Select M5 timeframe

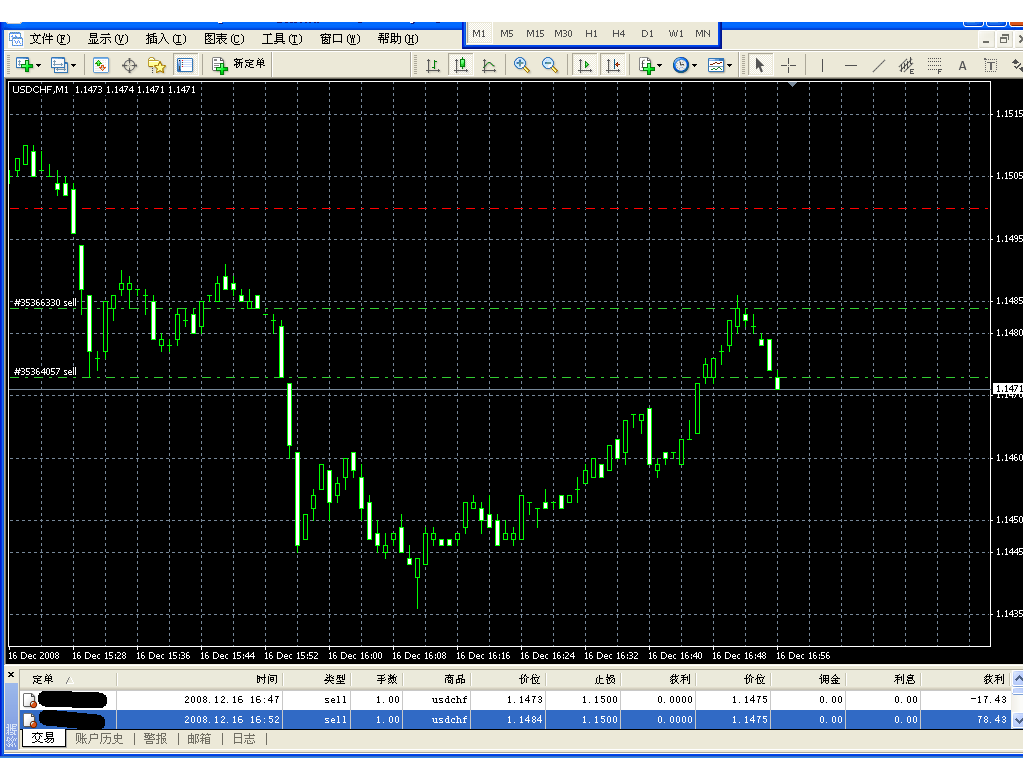507,33
